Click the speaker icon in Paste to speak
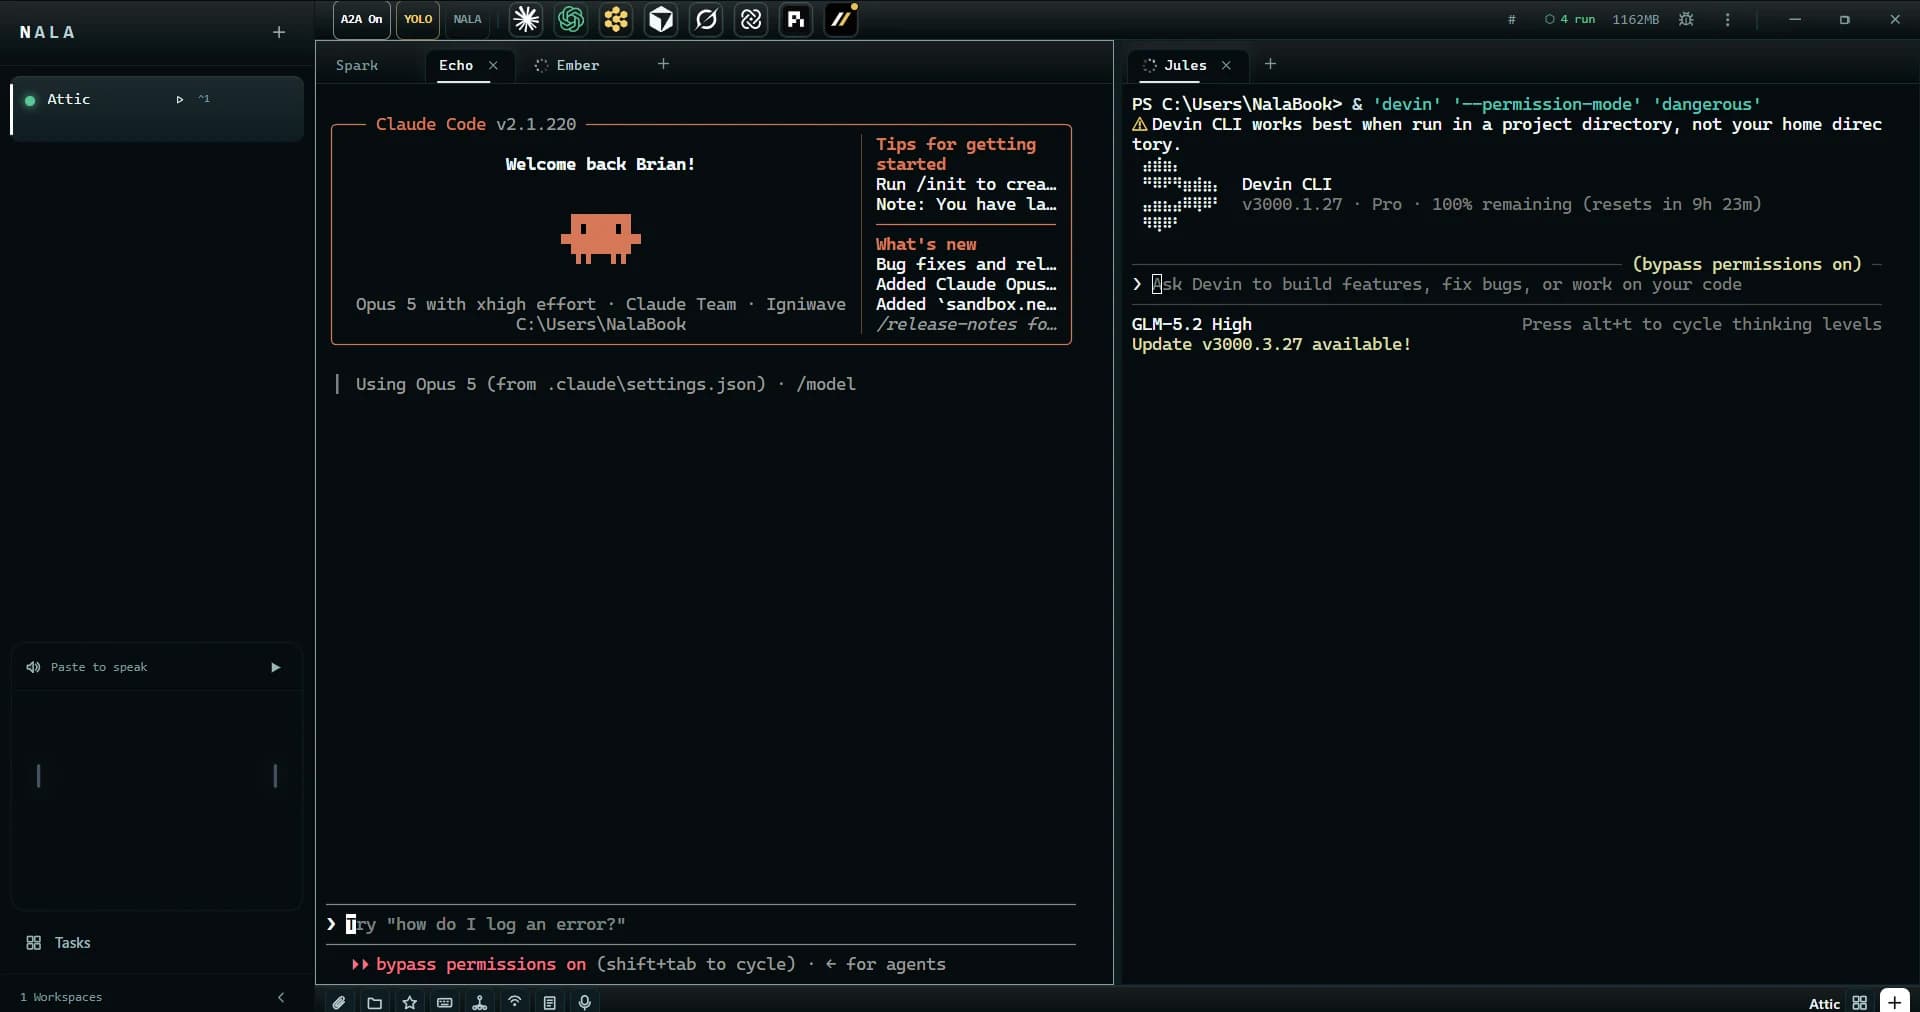Image resolution: width=1920 pixels, height=1012 pixels. coord(33,667)
